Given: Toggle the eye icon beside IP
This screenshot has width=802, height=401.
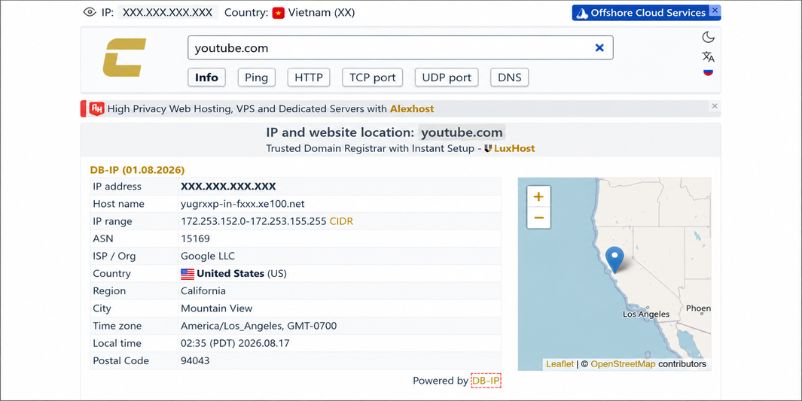Looking at the screenshot, I should [x=90, y=12].
